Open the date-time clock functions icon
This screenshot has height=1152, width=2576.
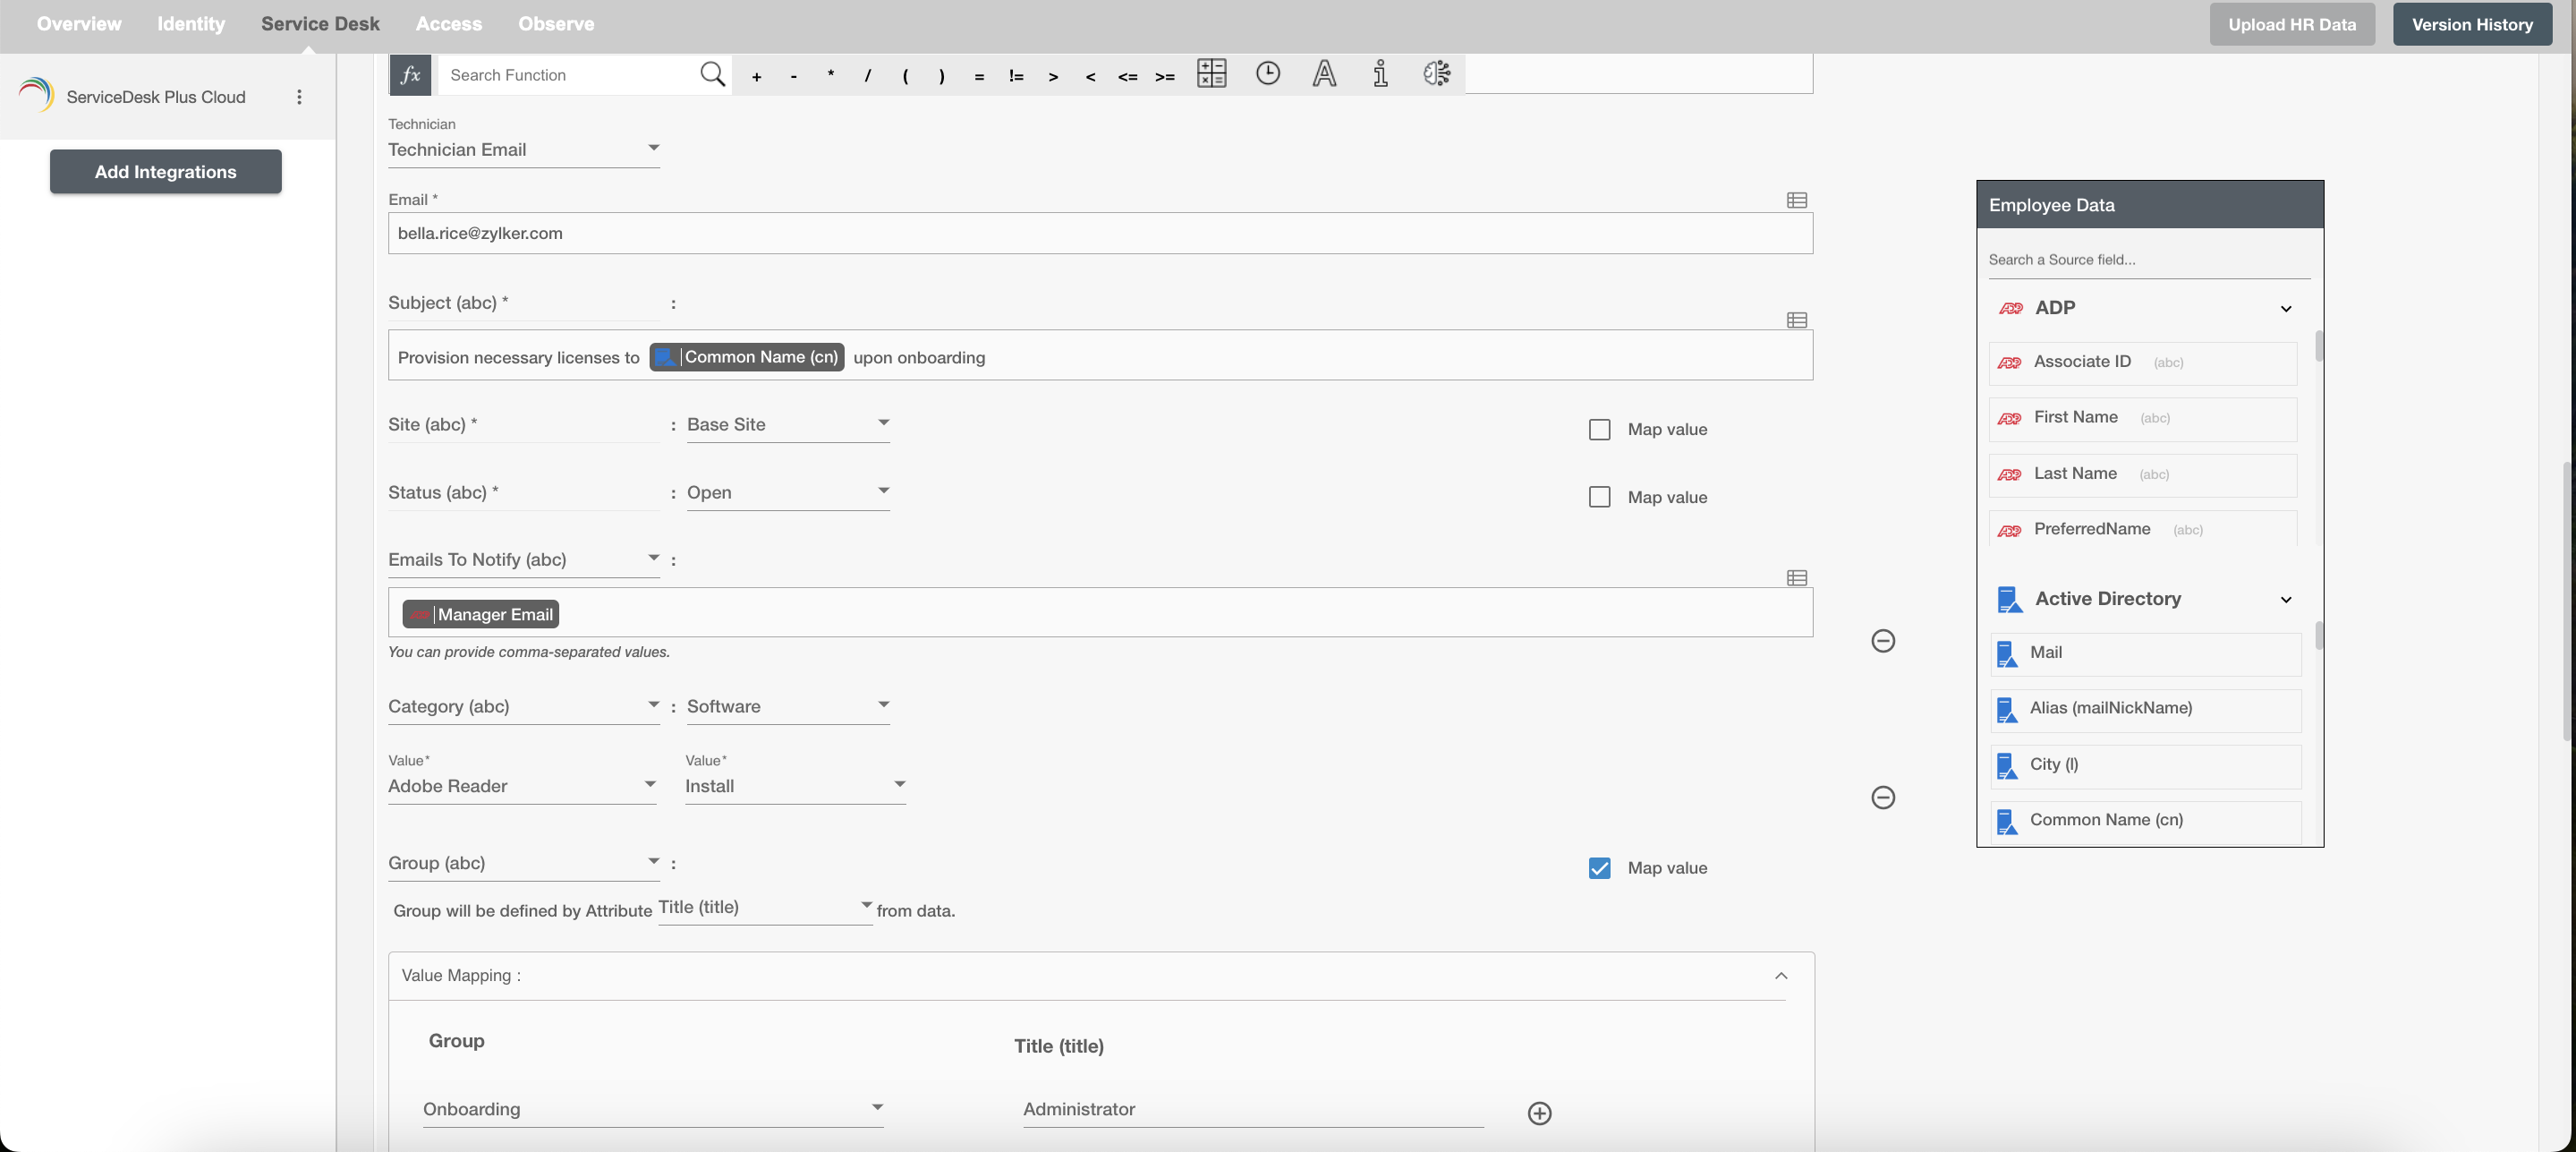(x=1267, y=74)
